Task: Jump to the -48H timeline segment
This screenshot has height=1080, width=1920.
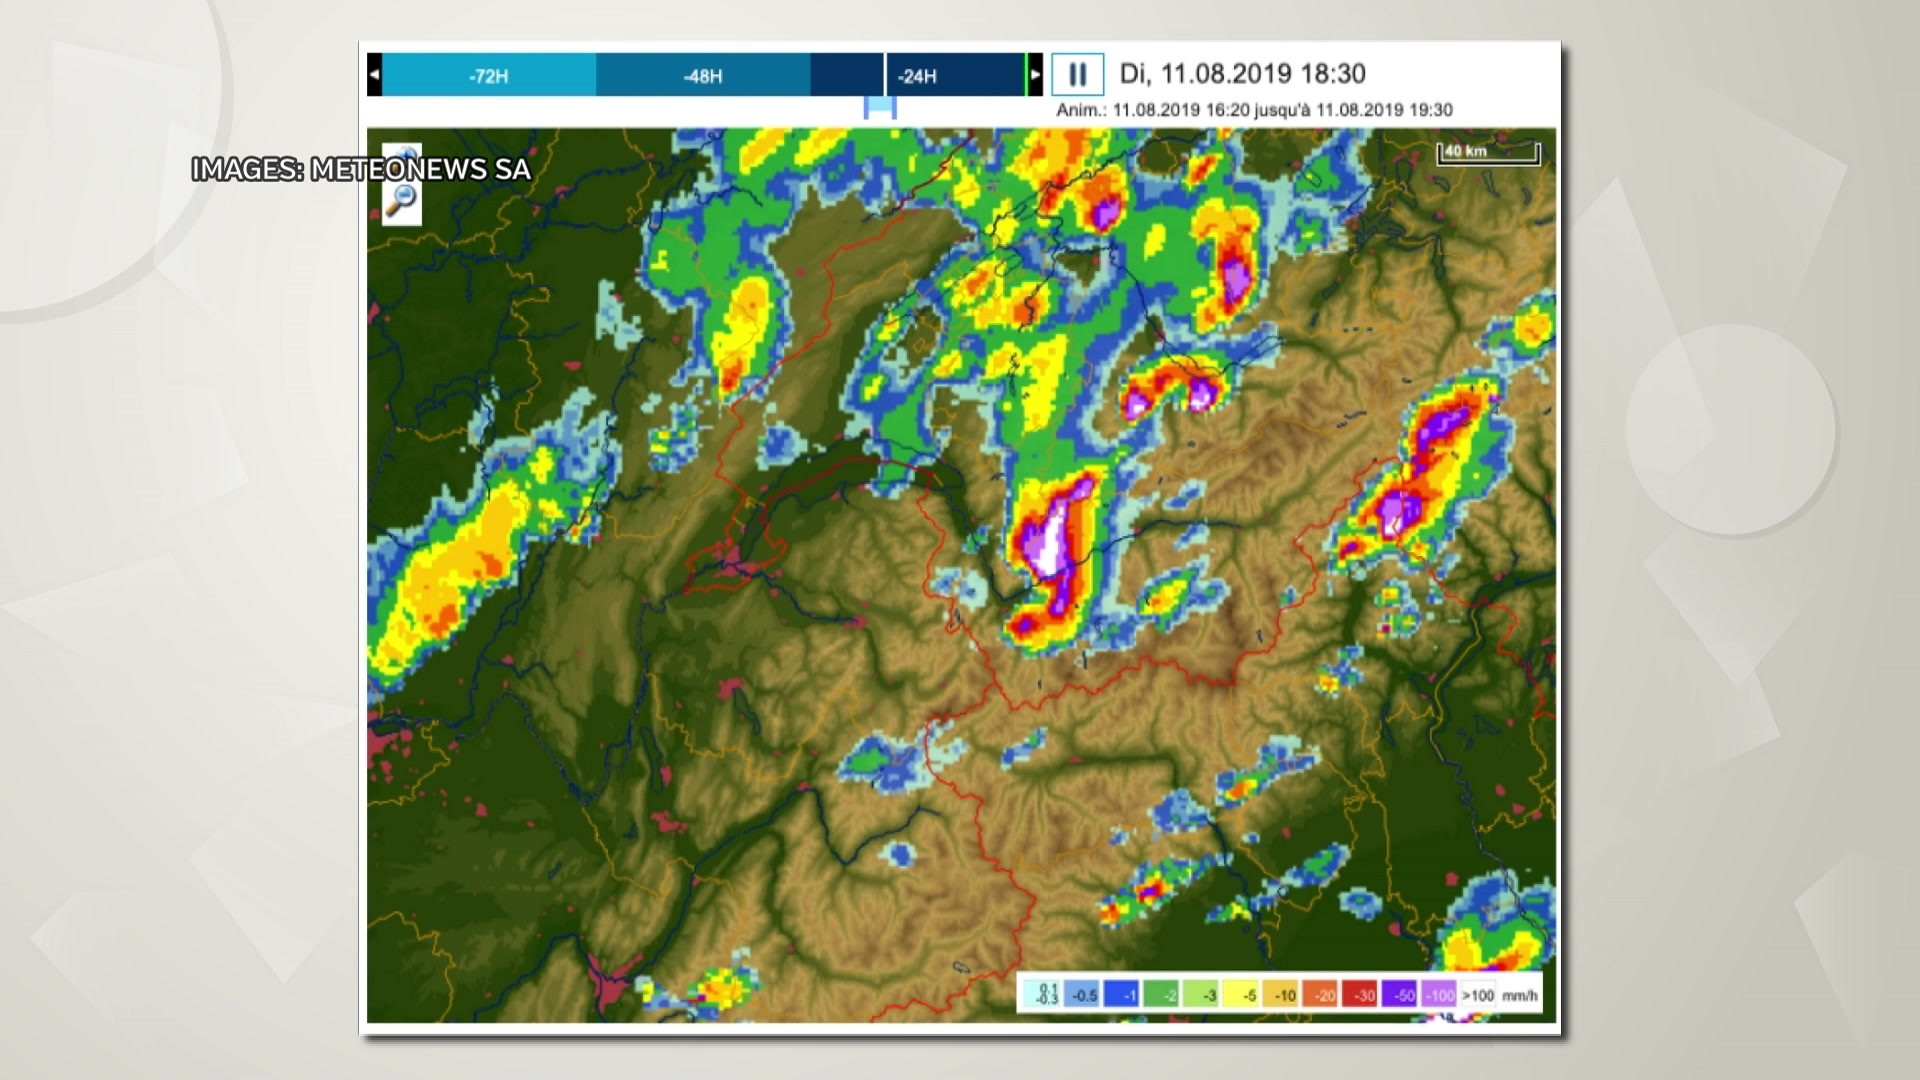Action: pos(703,75)
